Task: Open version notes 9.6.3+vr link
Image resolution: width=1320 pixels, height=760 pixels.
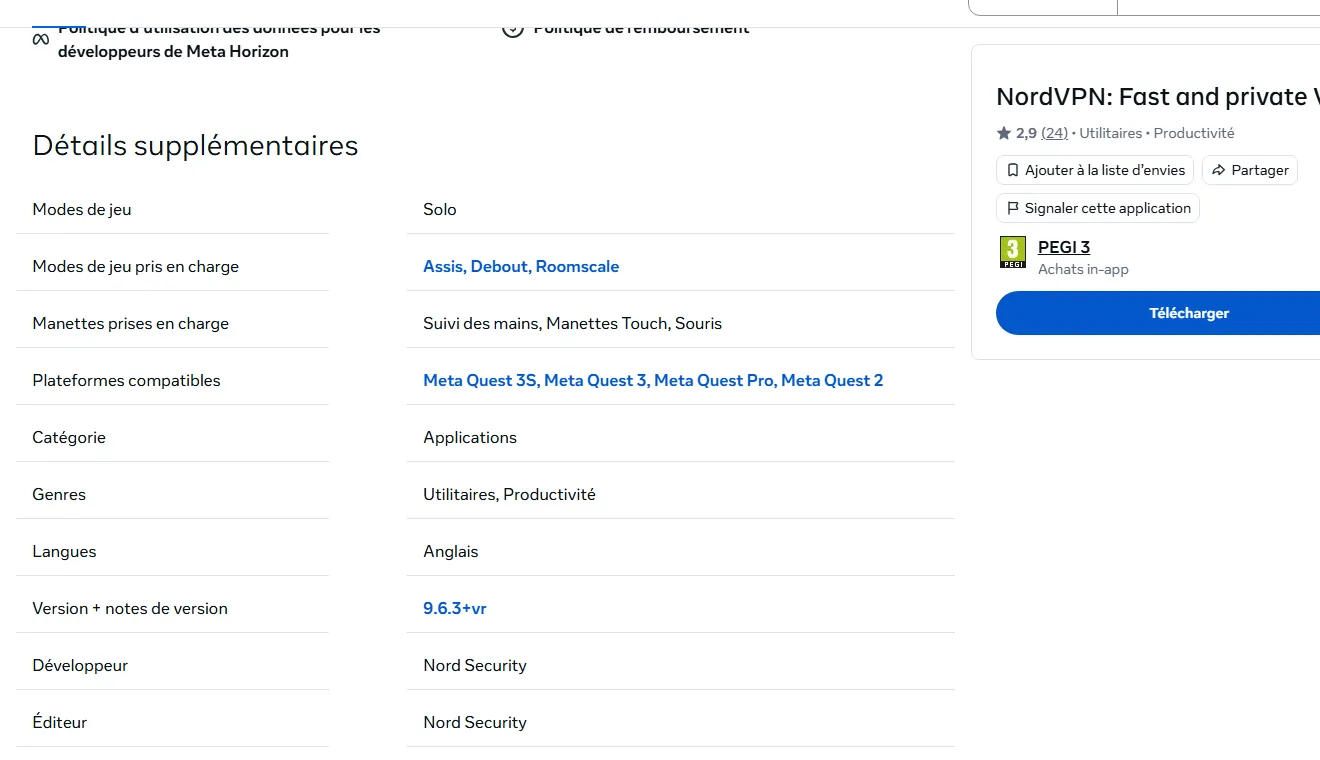Action: coord(455,608)
